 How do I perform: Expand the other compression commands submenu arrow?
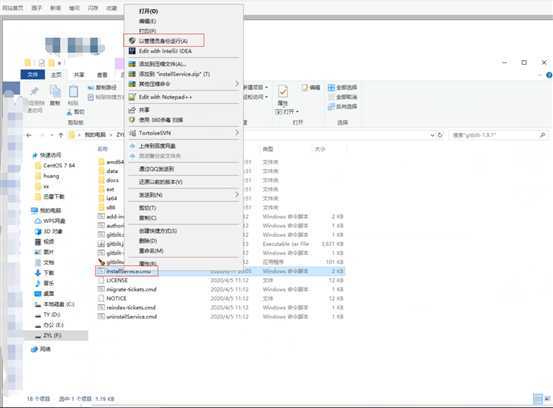pyautogui.click(x=236, y=84)
